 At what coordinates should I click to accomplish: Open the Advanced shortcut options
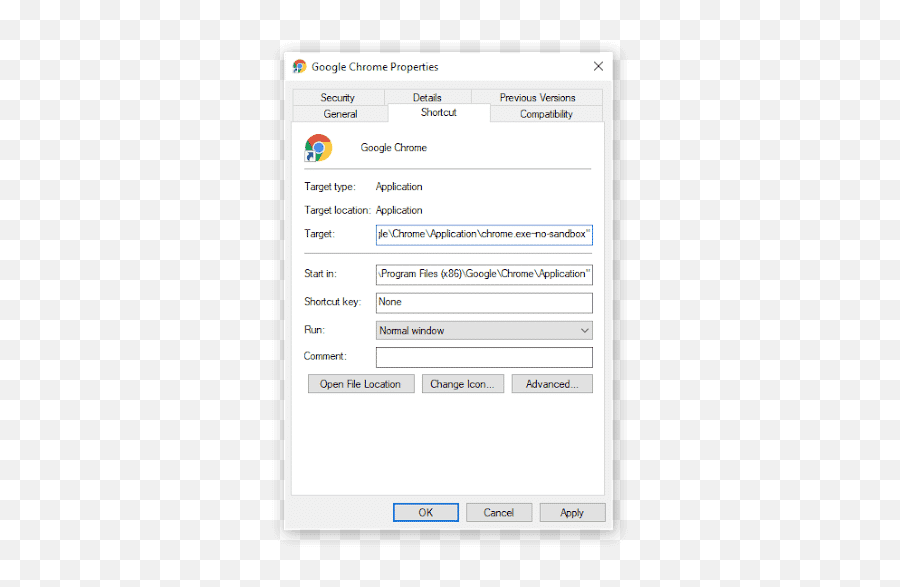click(551, 383)
